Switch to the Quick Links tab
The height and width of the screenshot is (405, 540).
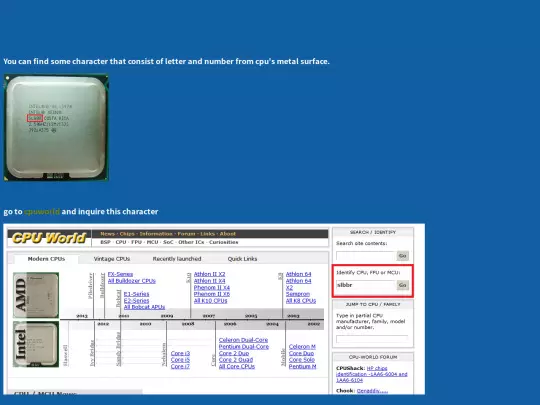click(242, 259)
